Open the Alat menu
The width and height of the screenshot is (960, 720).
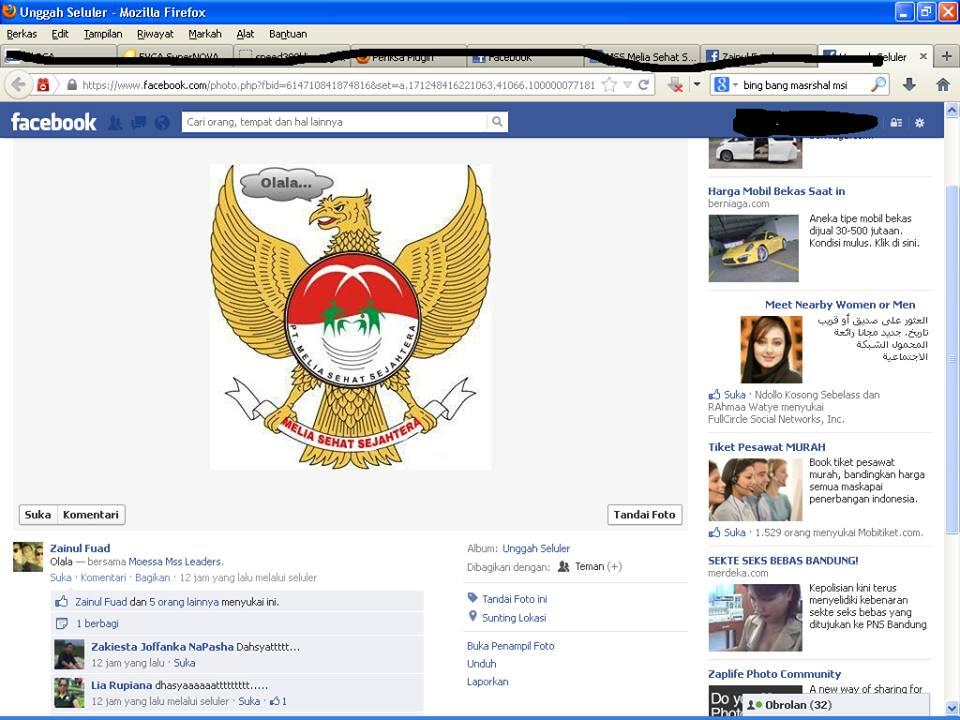(x=245, y=34)
